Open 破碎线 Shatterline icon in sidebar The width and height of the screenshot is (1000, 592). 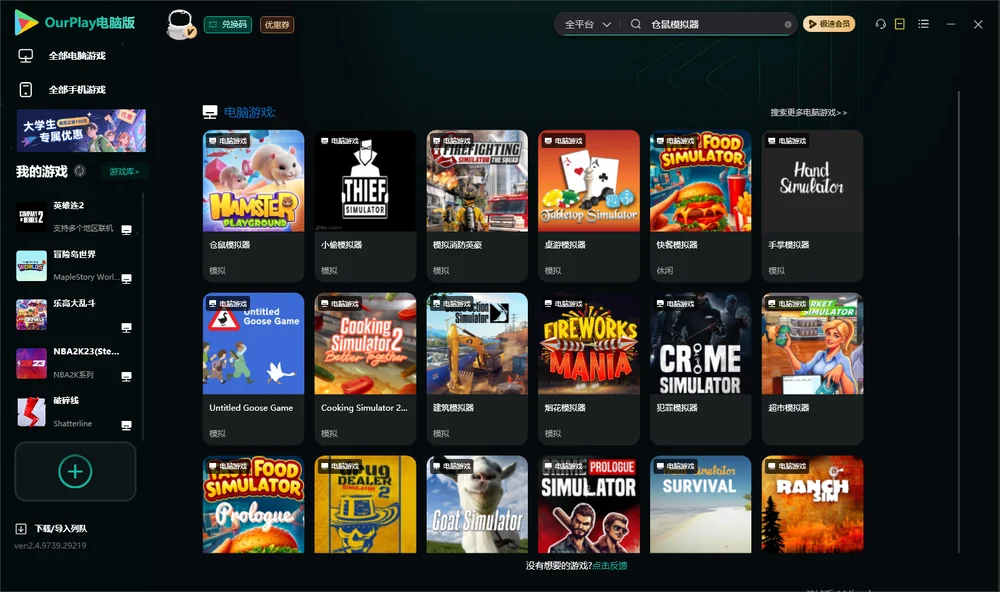point(31,412)
